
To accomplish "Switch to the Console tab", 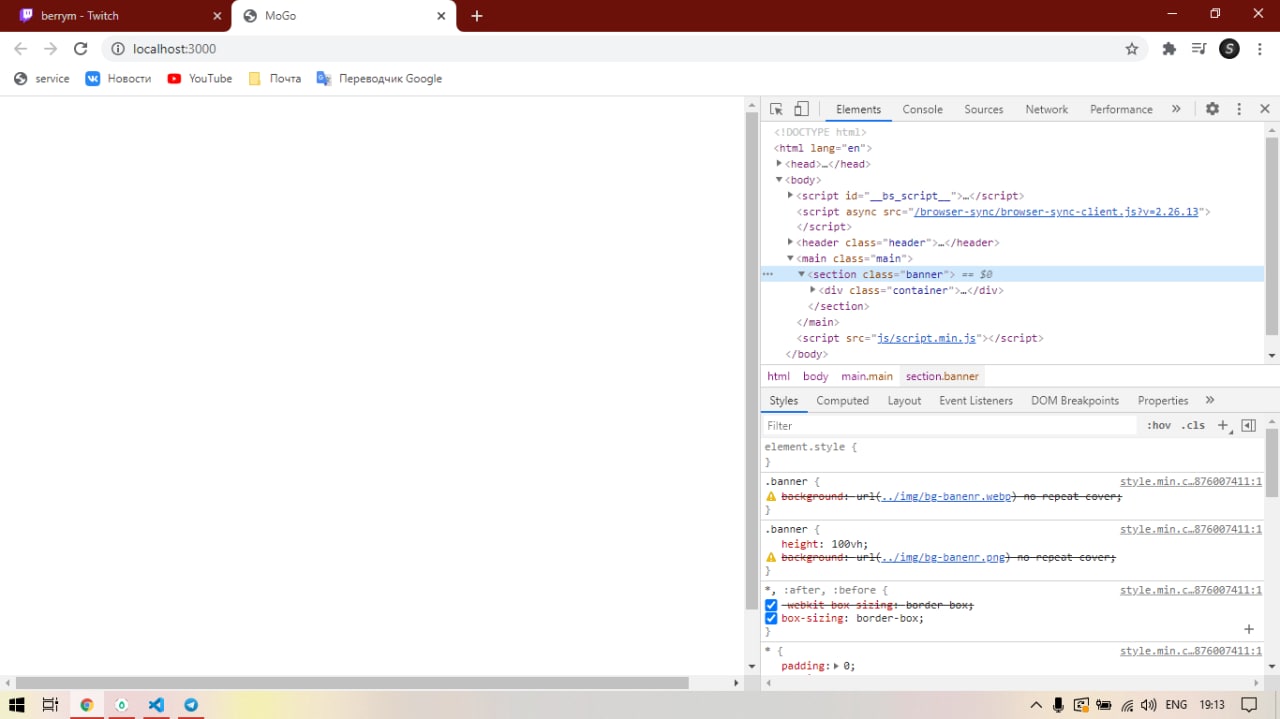I will pyautogui.click(x=922, y=109).
